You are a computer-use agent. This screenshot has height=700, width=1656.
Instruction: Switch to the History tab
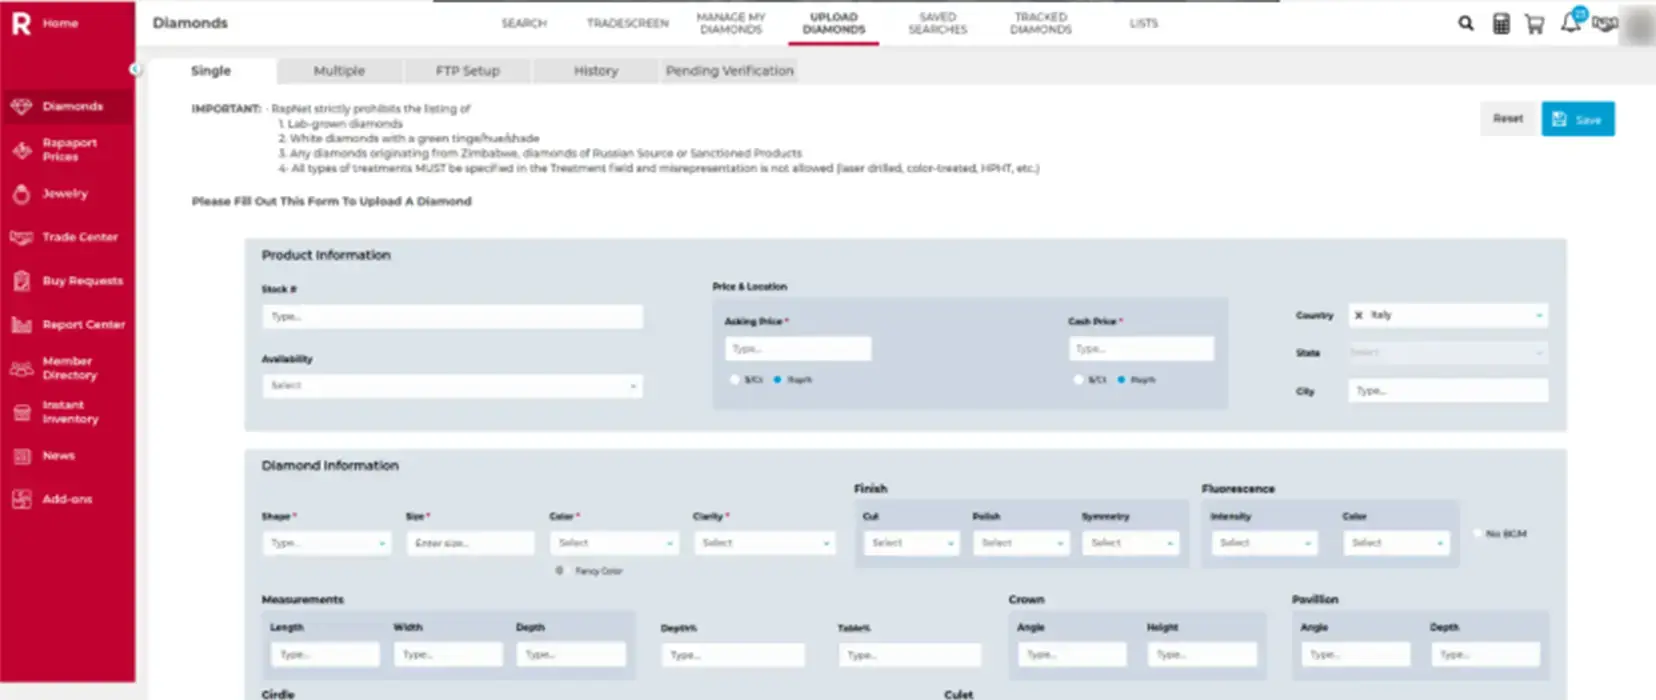tap(596, 71)
